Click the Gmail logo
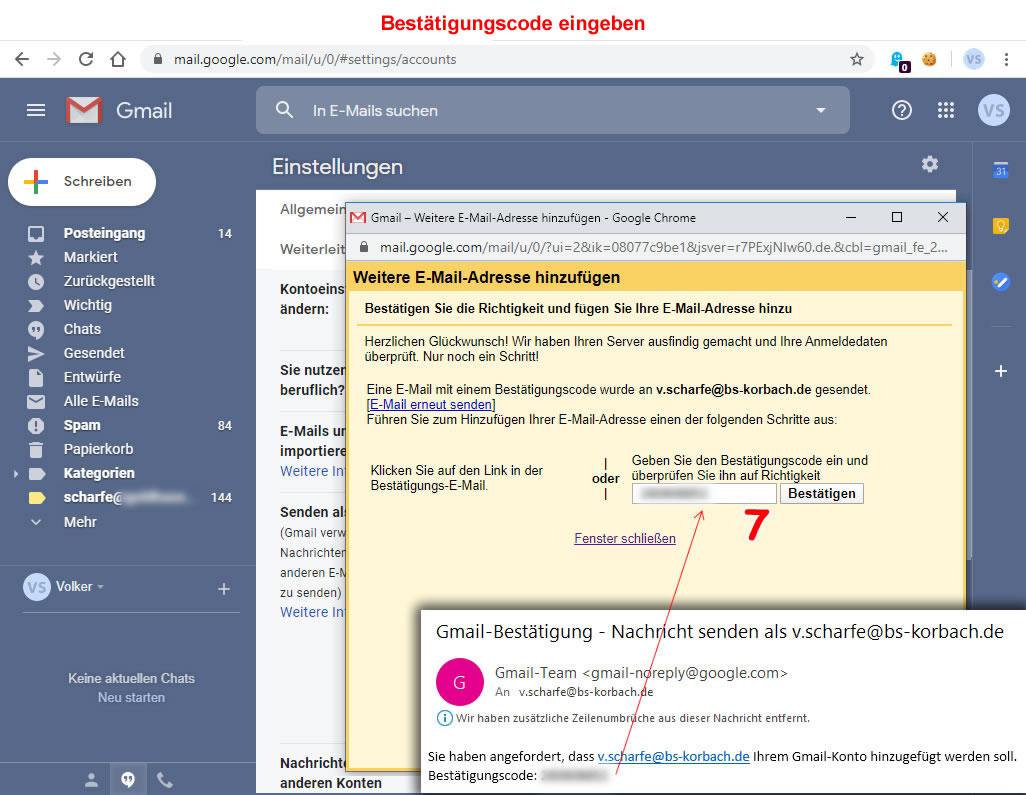 (x=119, y=110)
